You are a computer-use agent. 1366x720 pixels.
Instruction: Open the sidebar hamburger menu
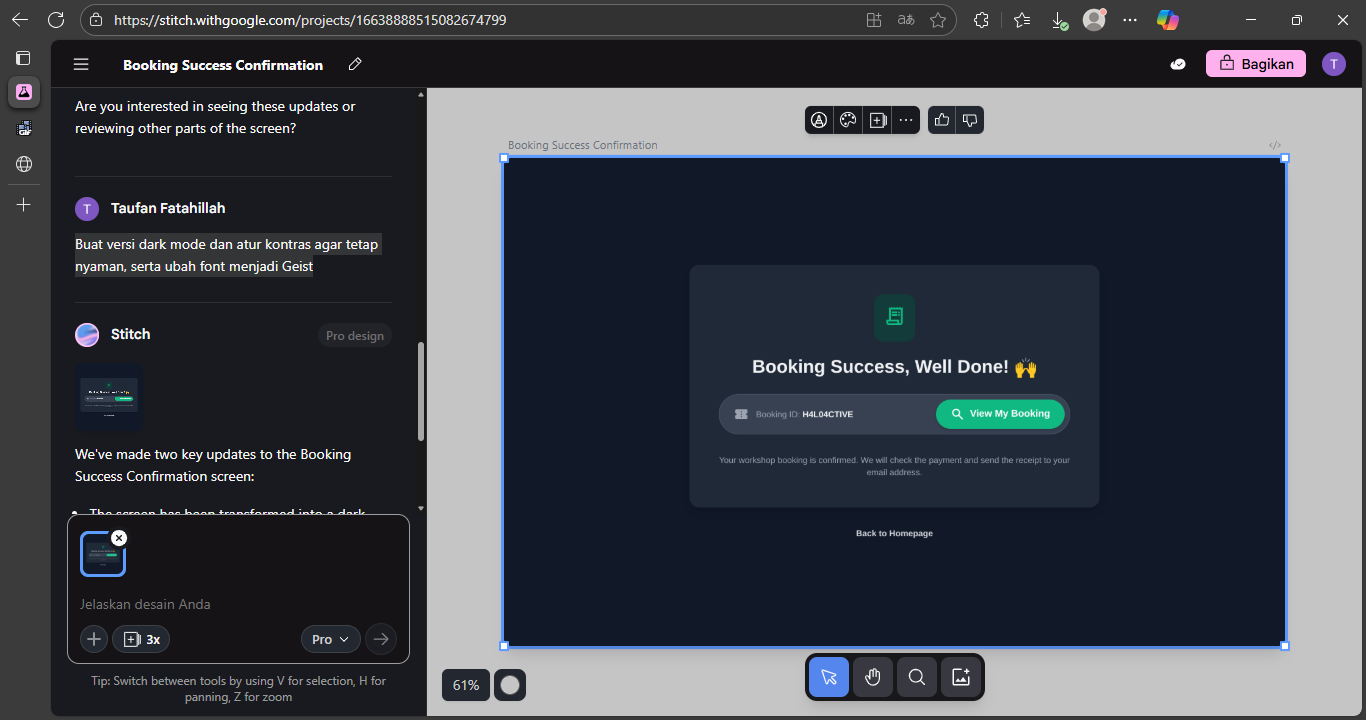click(x=80, y=63)
